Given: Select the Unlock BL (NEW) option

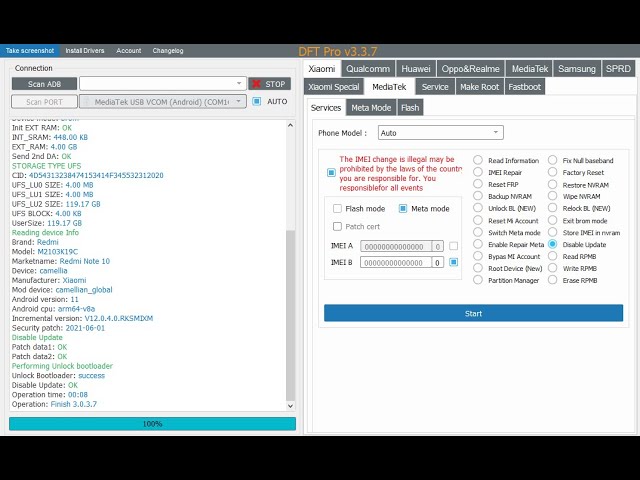Looking at the screenshot, I should pos(478,208).
